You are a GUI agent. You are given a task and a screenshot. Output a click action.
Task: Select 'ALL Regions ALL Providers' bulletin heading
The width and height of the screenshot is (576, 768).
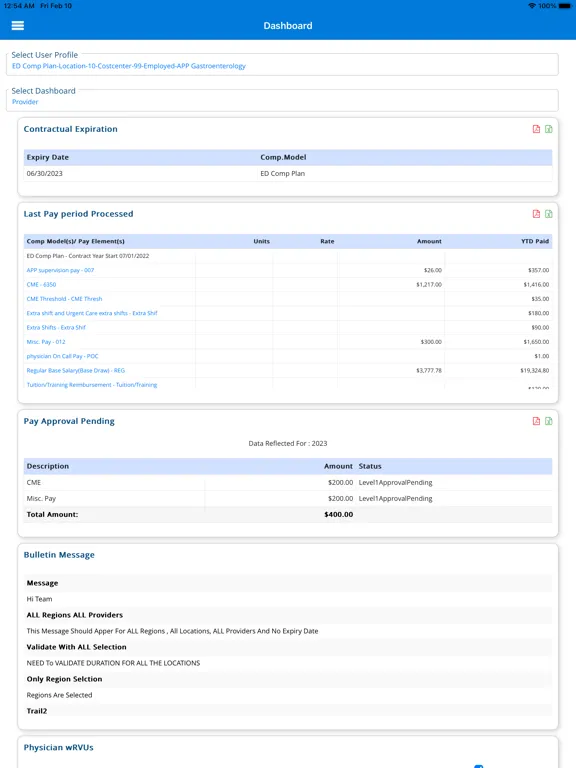pos(74,615)
